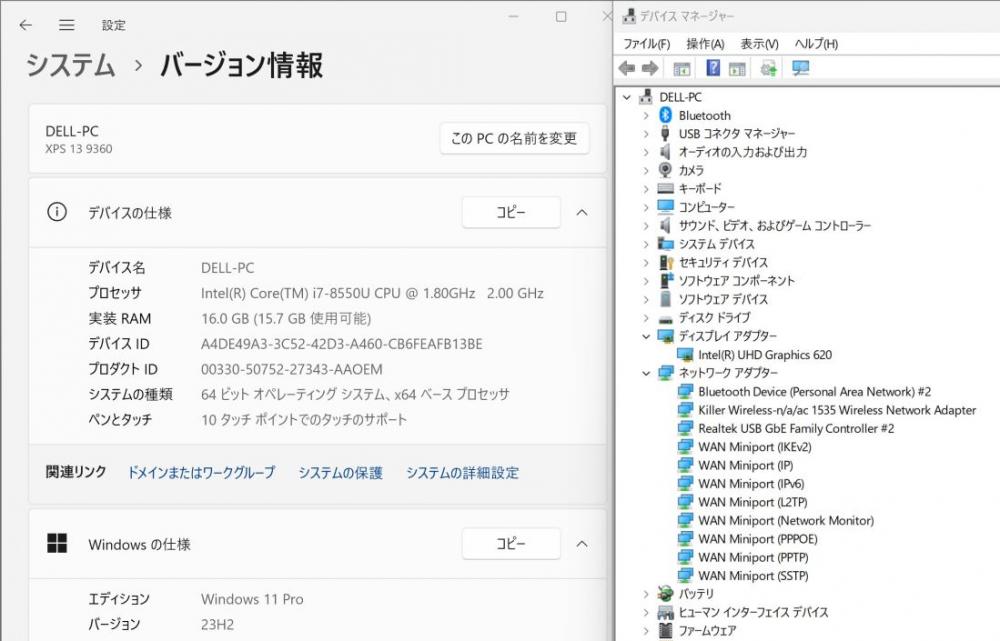Open システムの詳細設定 link

tap(462, 473)
